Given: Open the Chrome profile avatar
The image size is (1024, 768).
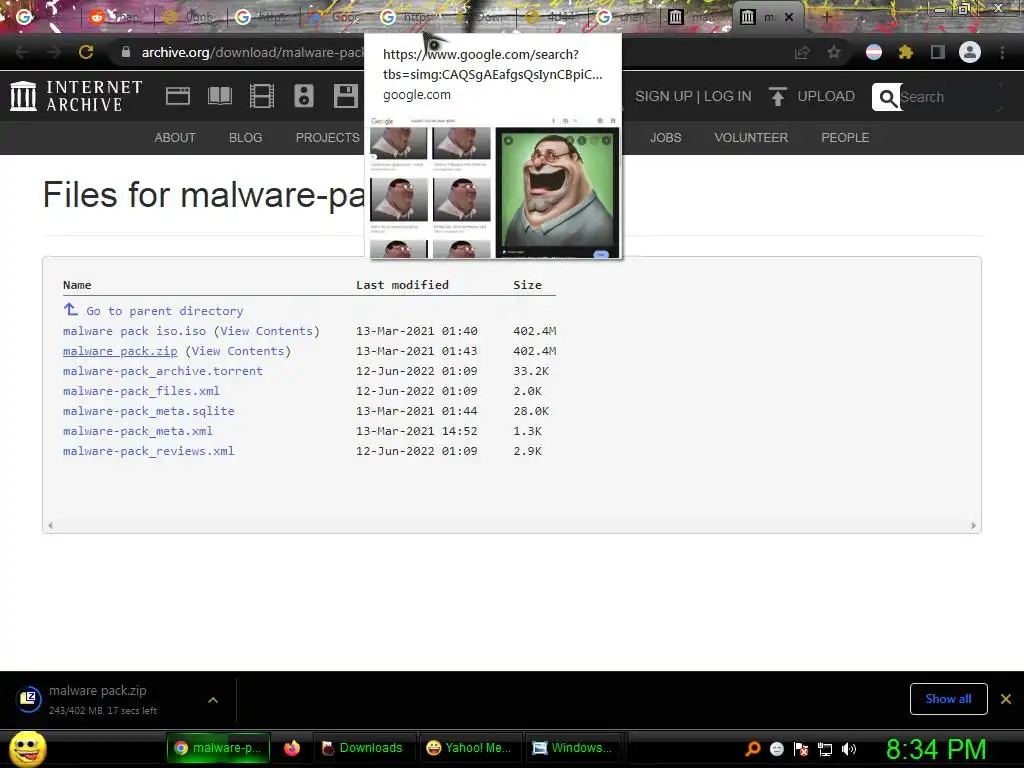Looking at the screenshot, I should pos(970,52).
